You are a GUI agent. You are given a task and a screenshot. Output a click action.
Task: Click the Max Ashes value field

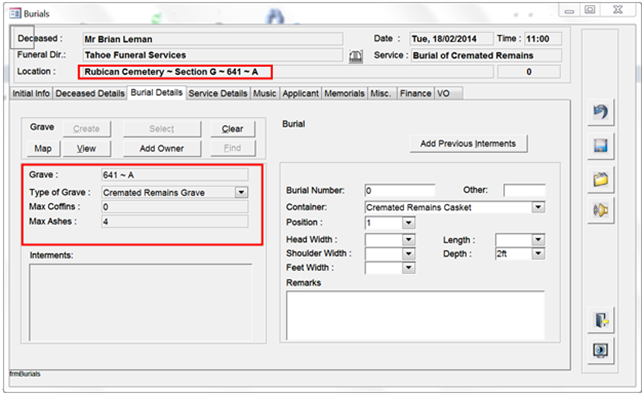175,222
